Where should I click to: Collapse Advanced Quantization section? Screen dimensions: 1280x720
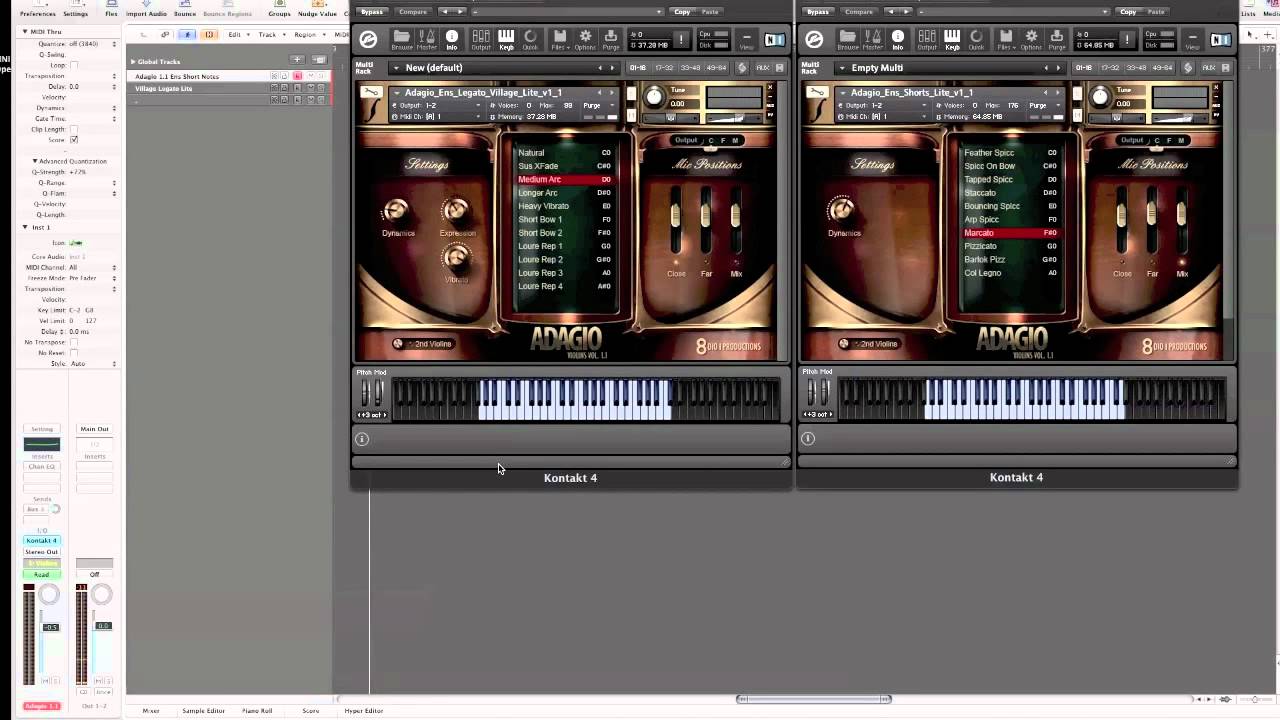tap(35, 161)
